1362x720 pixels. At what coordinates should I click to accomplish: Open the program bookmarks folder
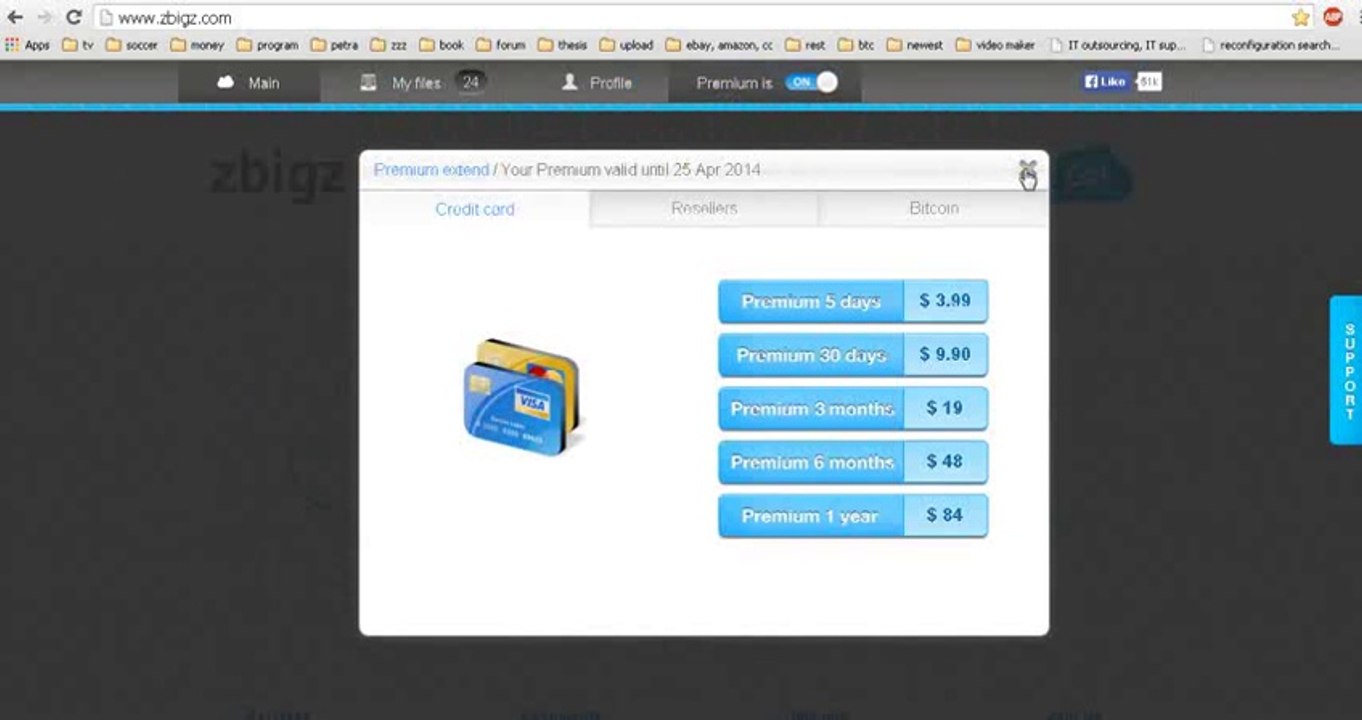[x=267, y=45]
